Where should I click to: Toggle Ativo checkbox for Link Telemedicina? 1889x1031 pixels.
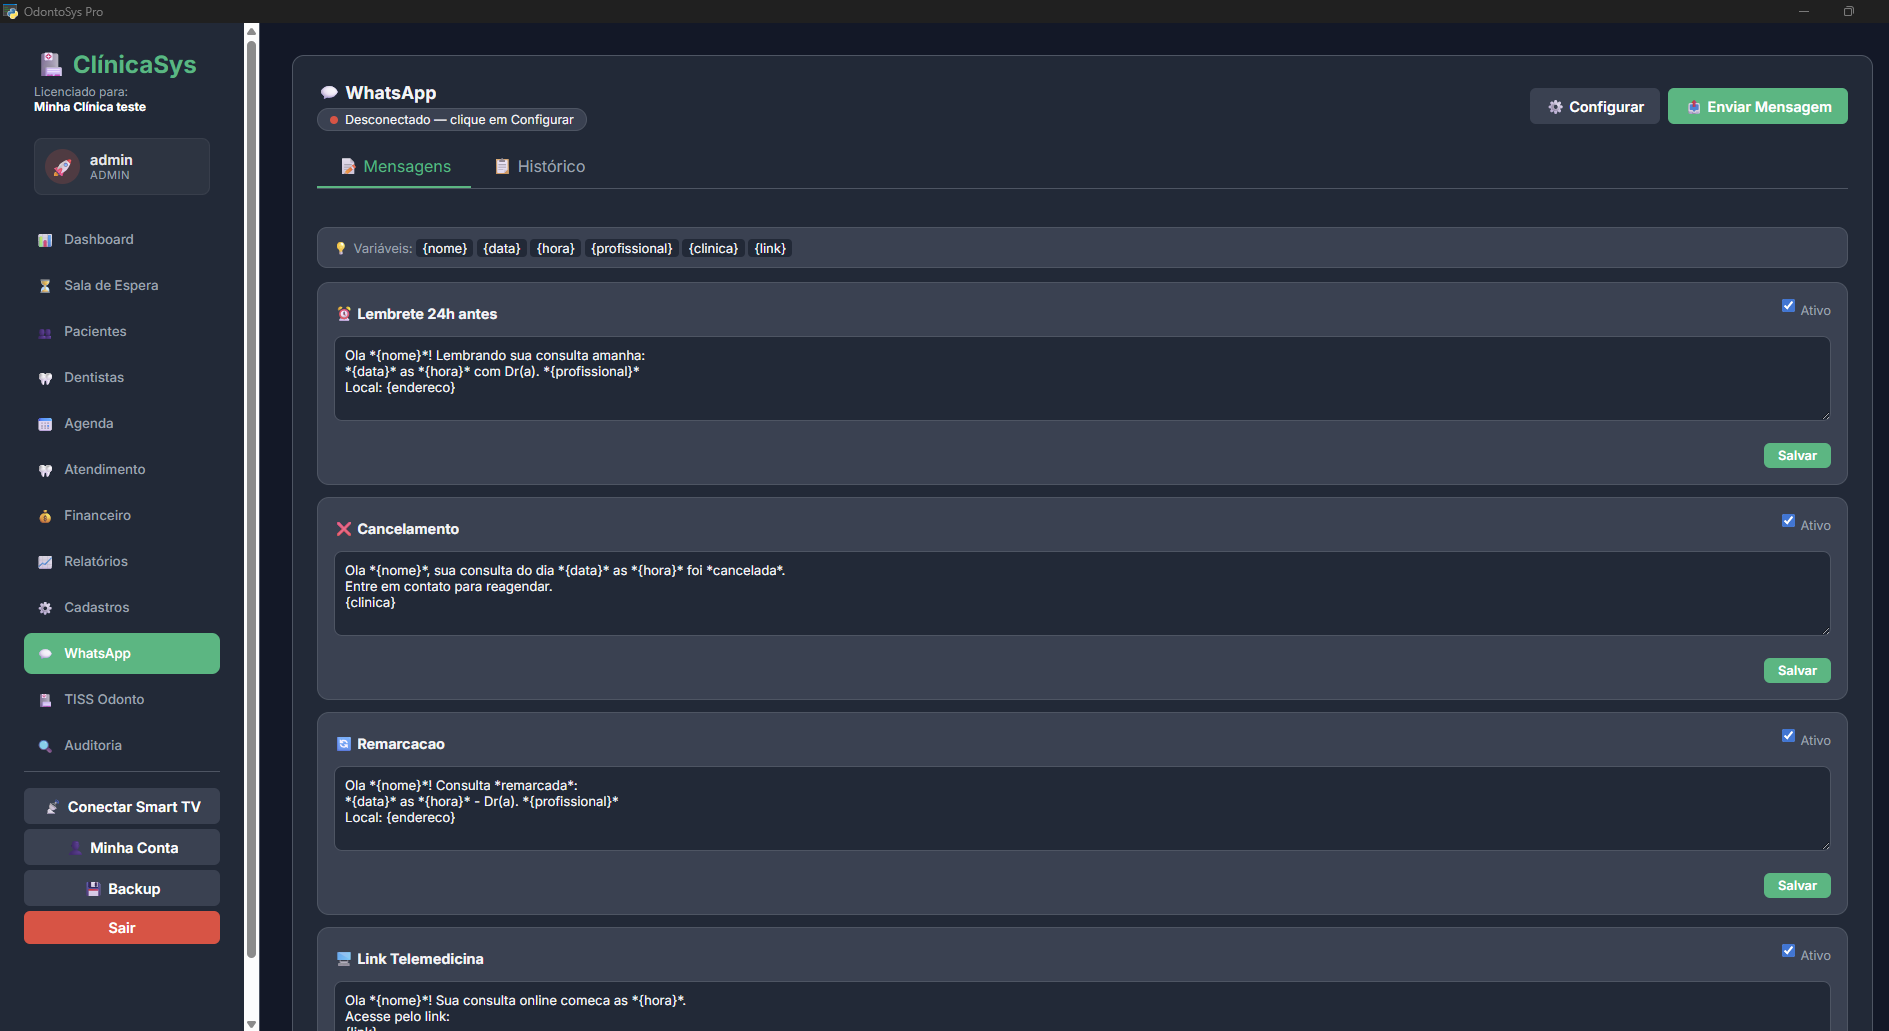1788,951
